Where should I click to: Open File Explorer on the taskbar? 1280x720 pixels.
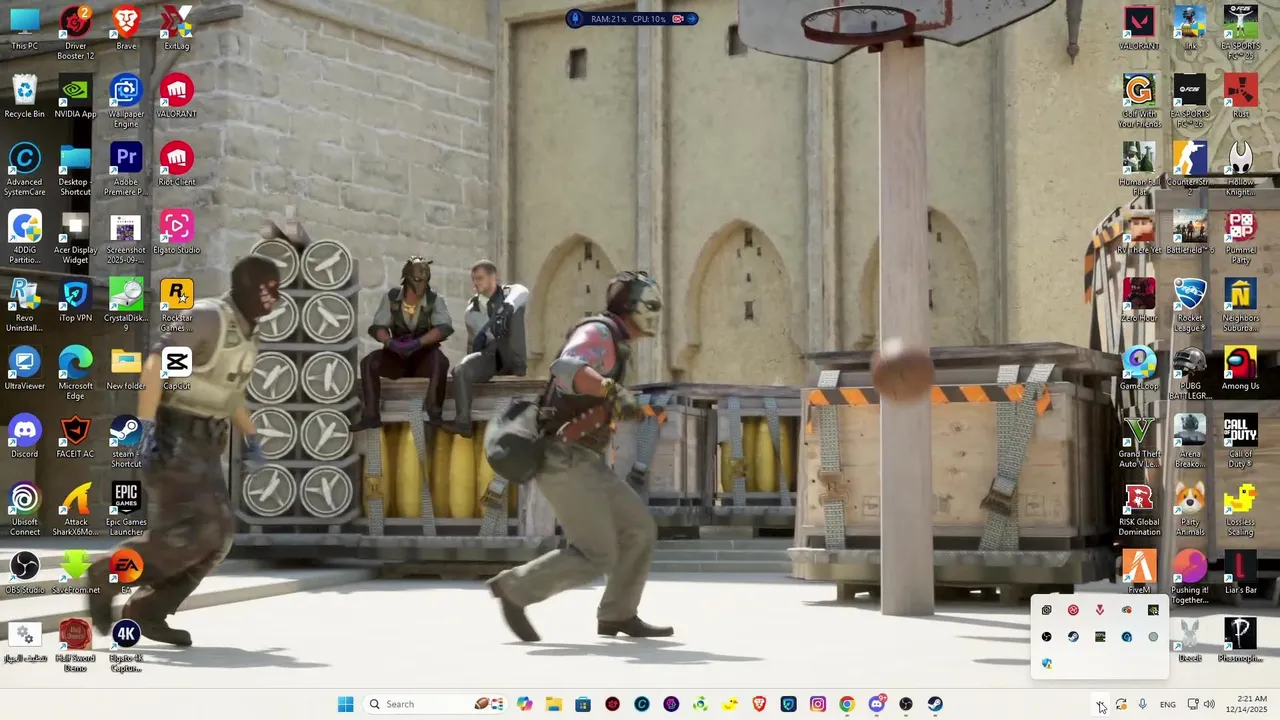(554, 704)
